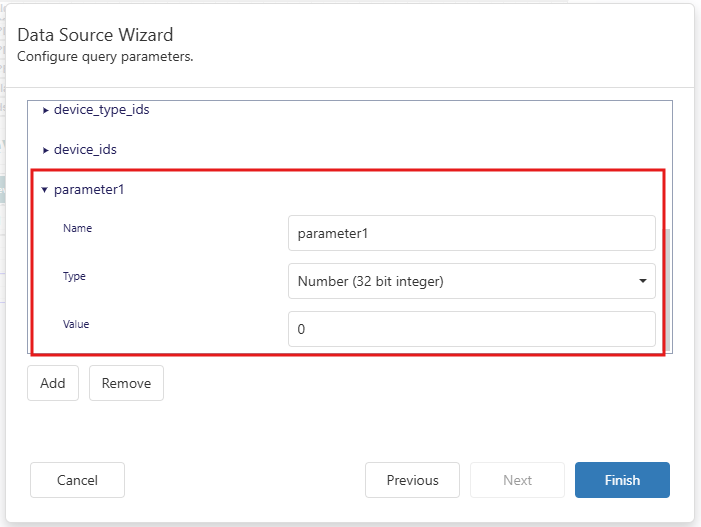701x527 pixels.
Task: Expand the device_ids parameter arrow
Action: pos(46,150)
